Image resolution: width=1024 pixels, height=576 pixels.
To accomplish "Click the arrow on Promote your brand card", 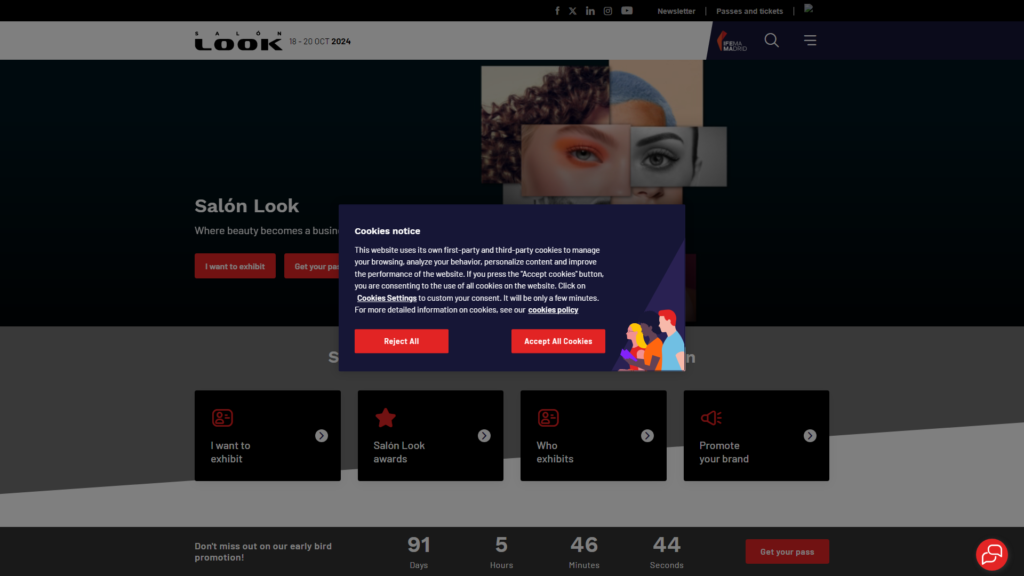I will click(810, 436).
